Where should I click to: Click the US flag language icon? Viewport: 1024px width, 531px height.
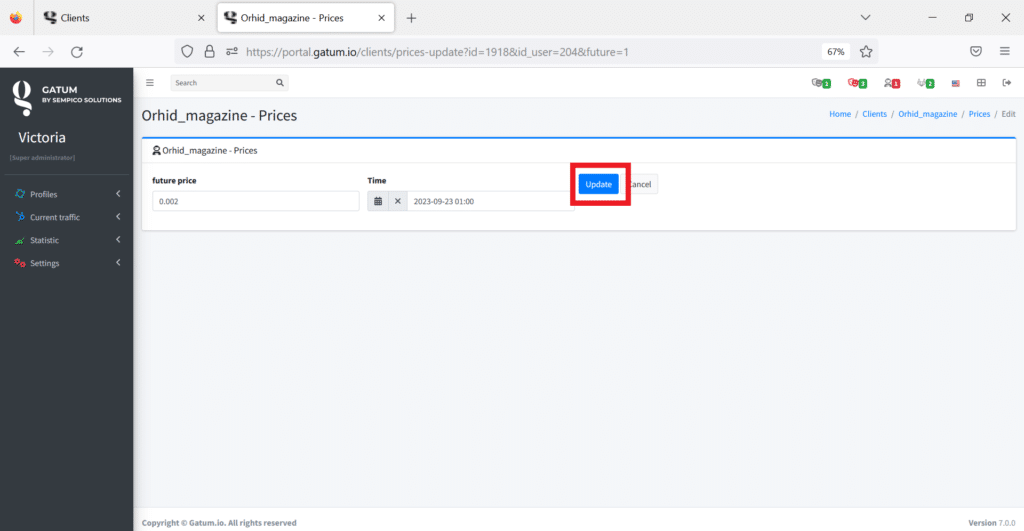955,84
